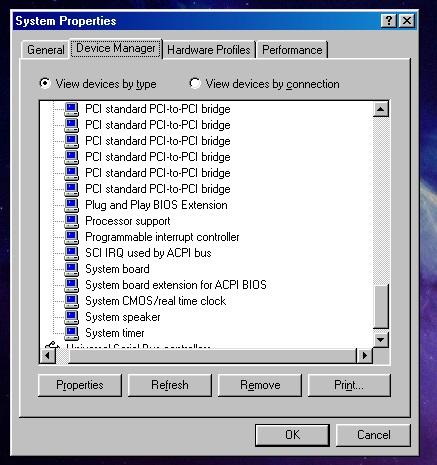Click the System speaker device icon
The width and height of the screenshot is (437, 465).
tap(71, 317)
